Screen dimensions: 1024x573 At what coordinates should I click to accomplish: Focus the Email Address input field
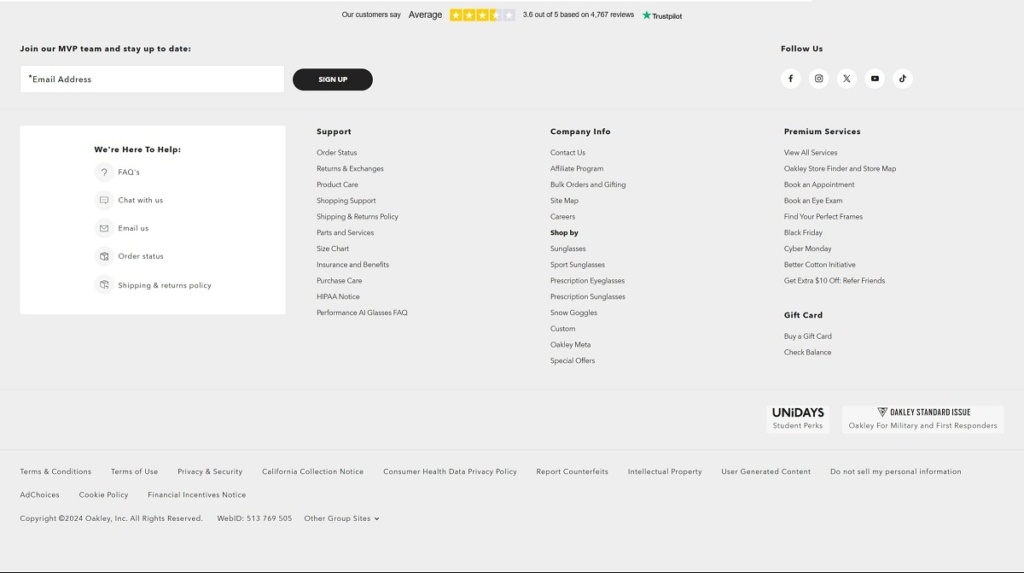coord(152,79)
